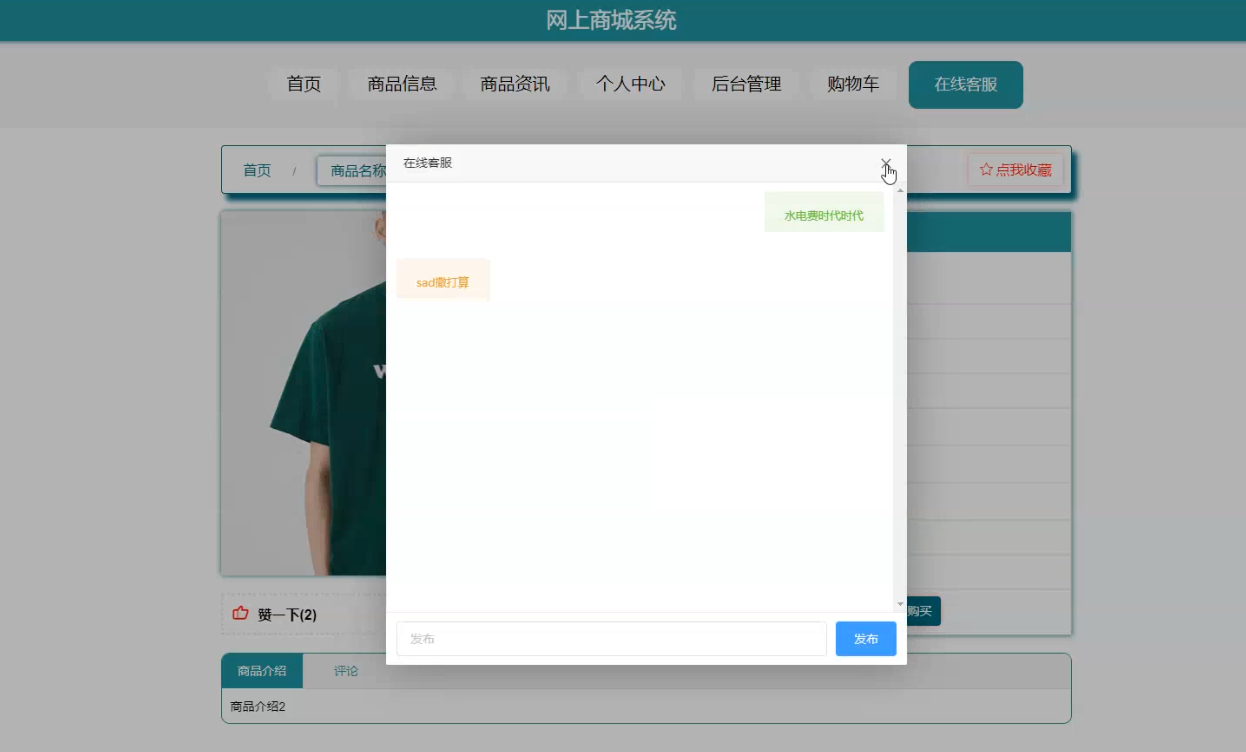Click the sad撒打算 chat message
1246x752 pixels.
pos(443,279)
